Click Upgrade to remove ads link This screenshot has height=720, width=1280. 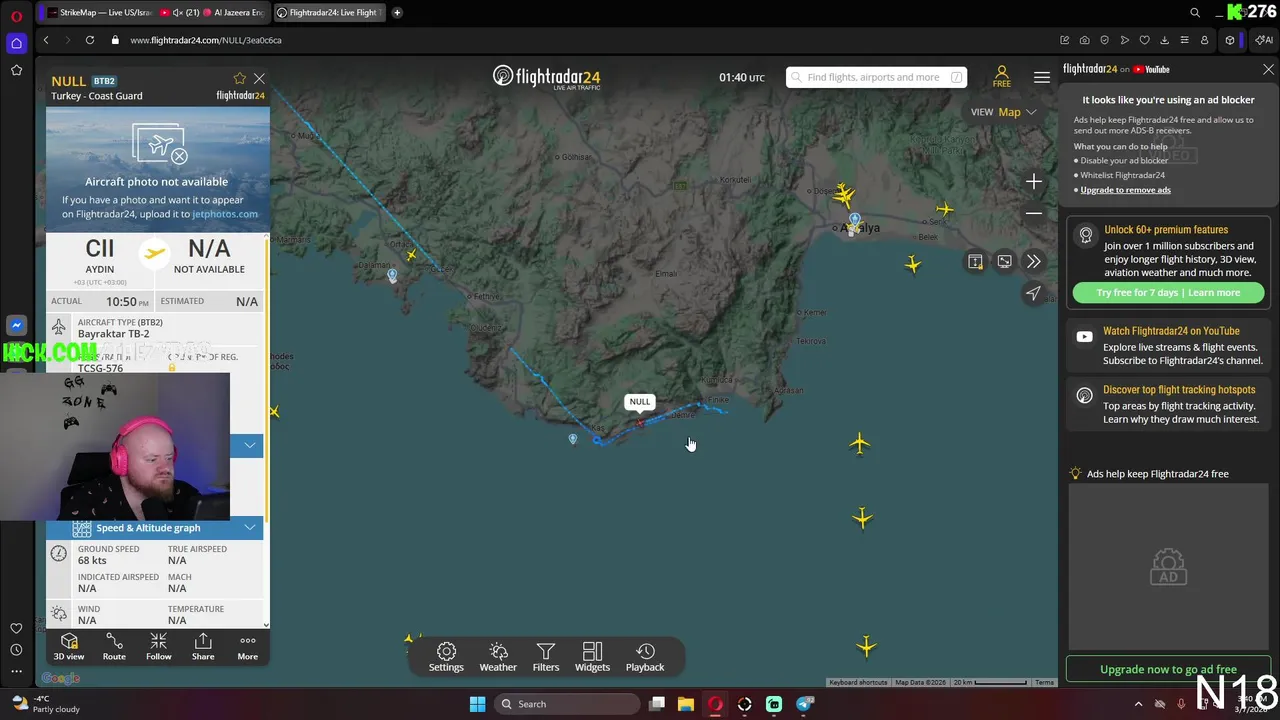point(1125,190)
